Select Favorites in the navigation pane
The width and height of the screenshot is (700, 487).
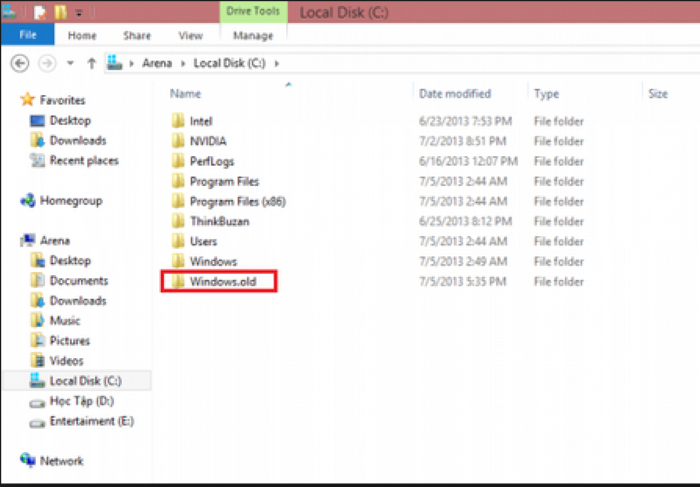(x=62, y=100)
